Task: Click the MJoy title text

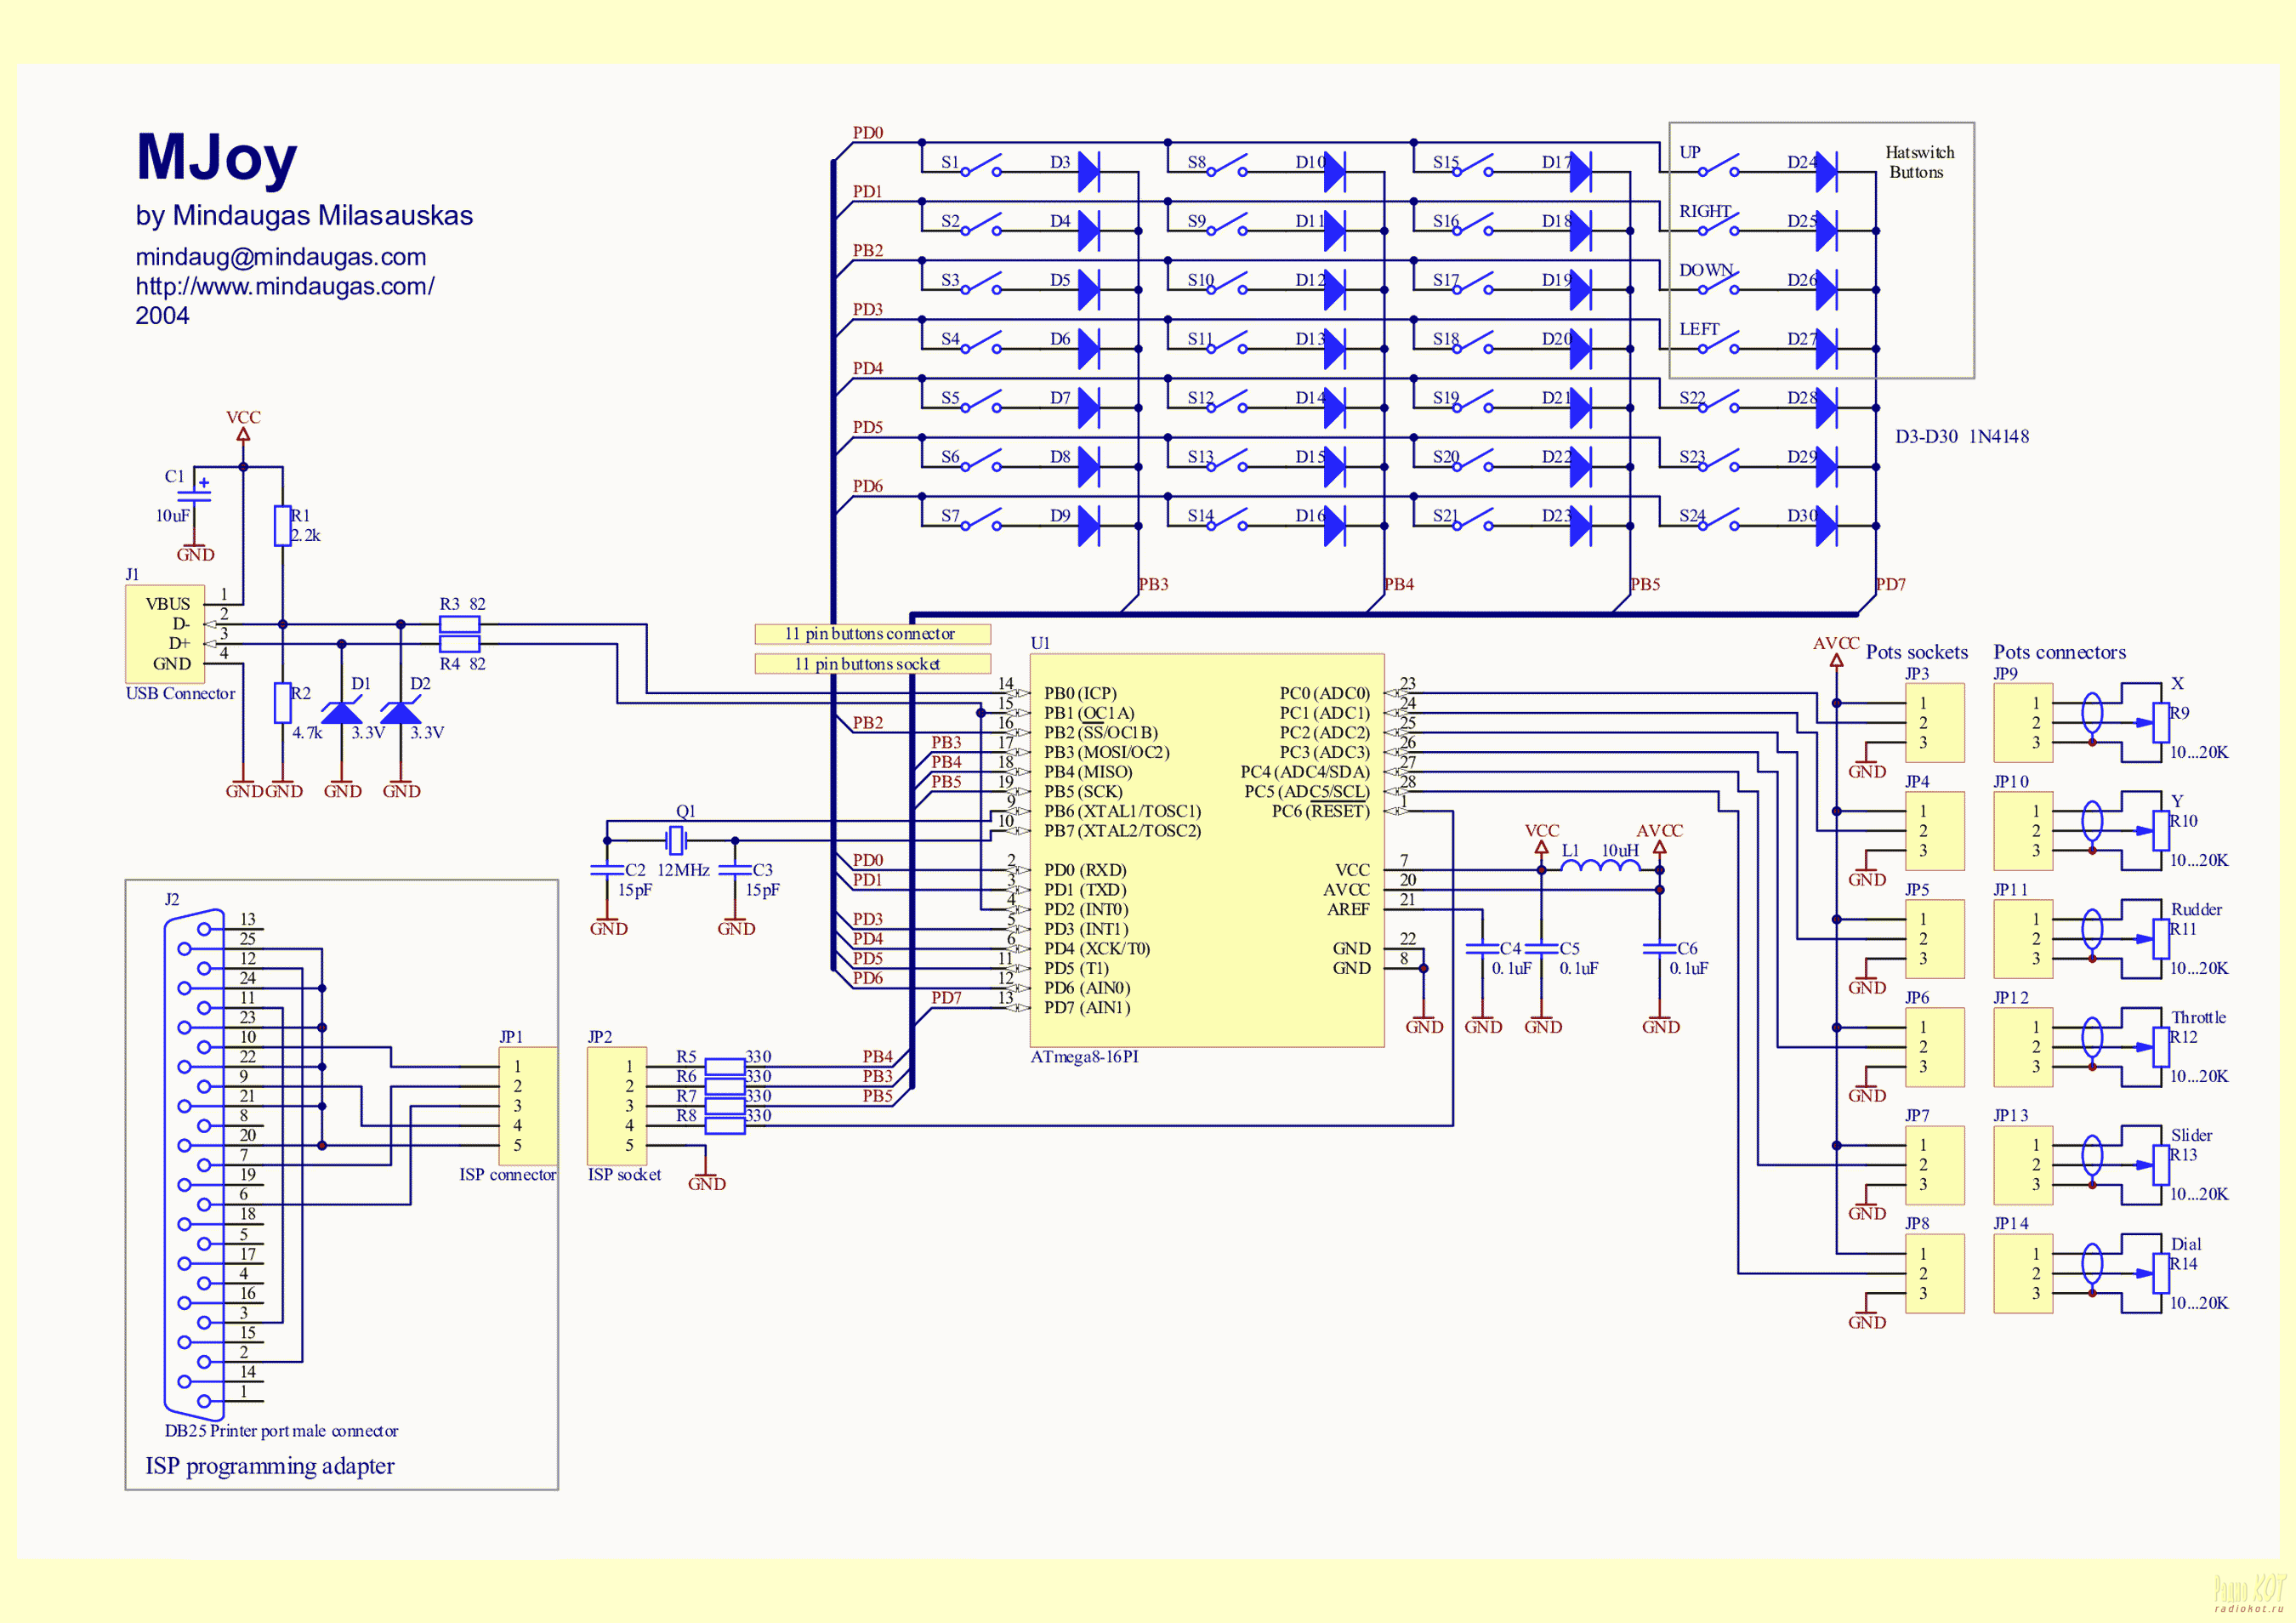Action: pyautogui.click(x=216, y=158)
